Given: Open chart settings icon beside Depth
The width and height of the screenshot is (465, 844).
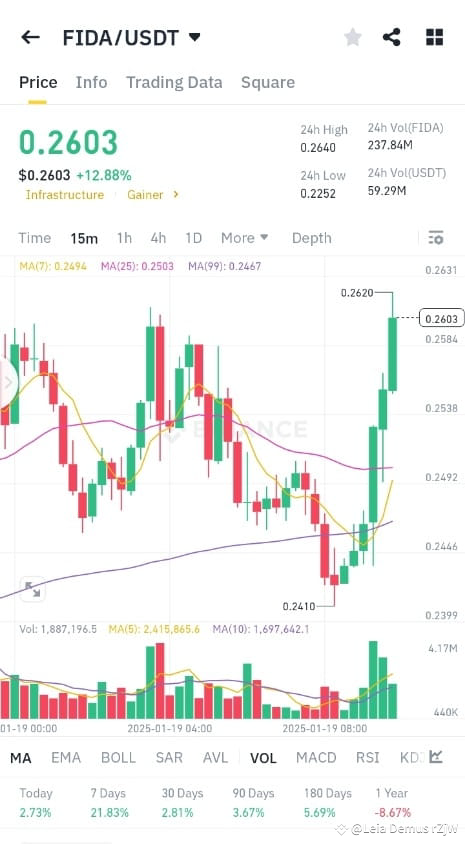Looking at the screenshot, I should tap(436, 238).
